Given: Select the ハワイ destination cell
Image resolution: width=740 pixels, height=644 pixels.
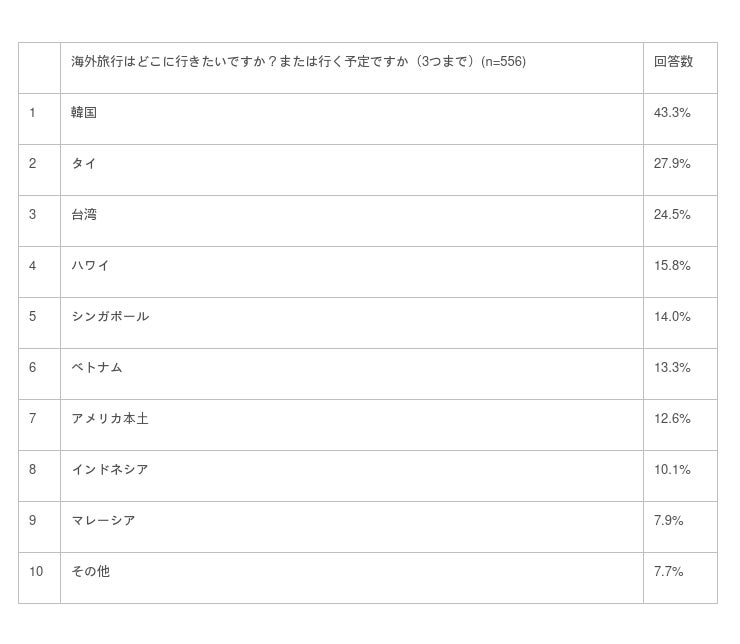Looking at the screenshot, I should click(90, 266).
